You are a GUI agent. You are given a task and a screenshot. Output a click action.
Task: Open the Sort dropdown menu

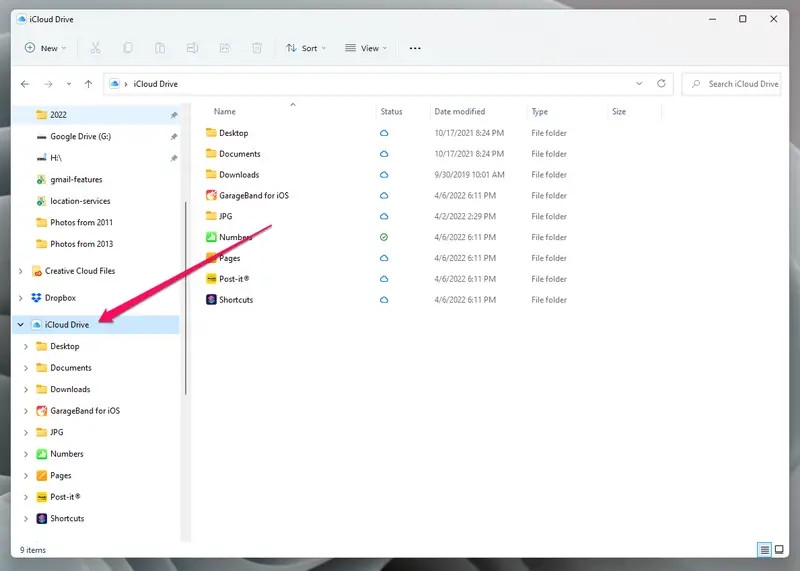click(x=307, y=48)
